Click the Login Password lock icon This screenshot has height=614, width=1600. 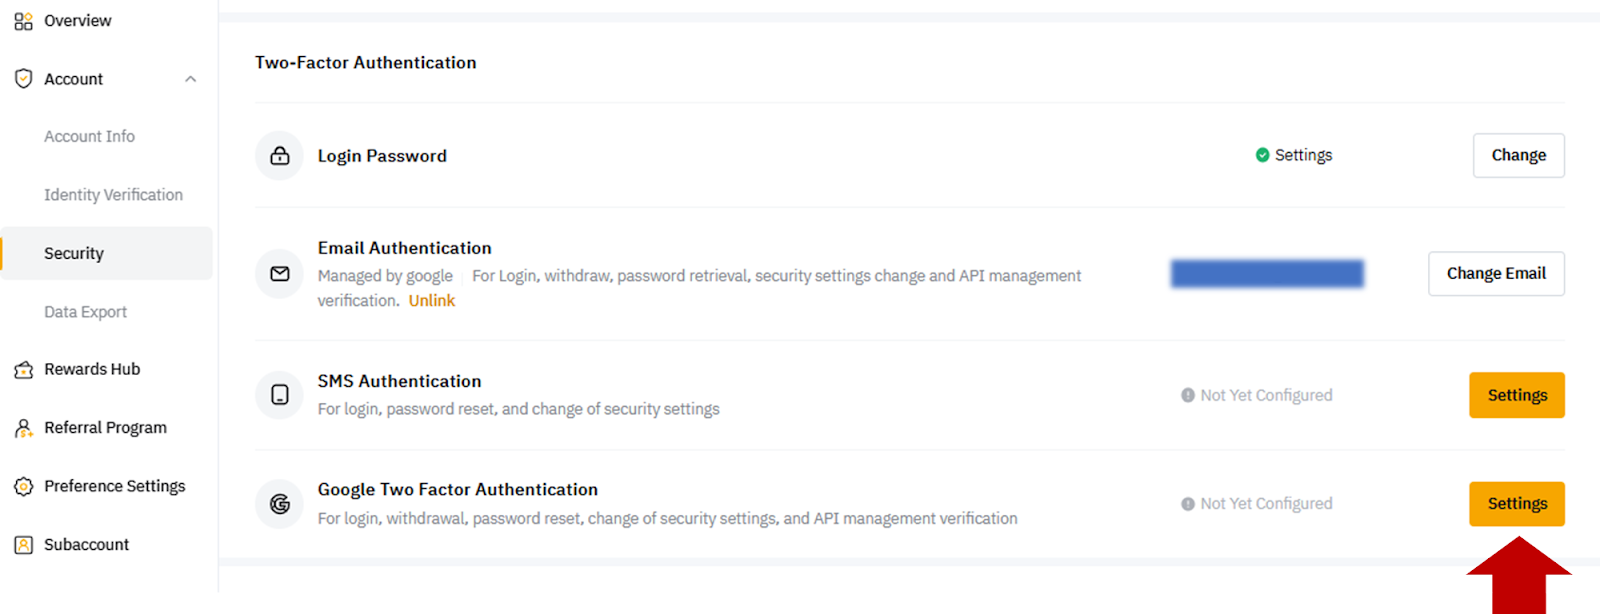coord(279,155)
